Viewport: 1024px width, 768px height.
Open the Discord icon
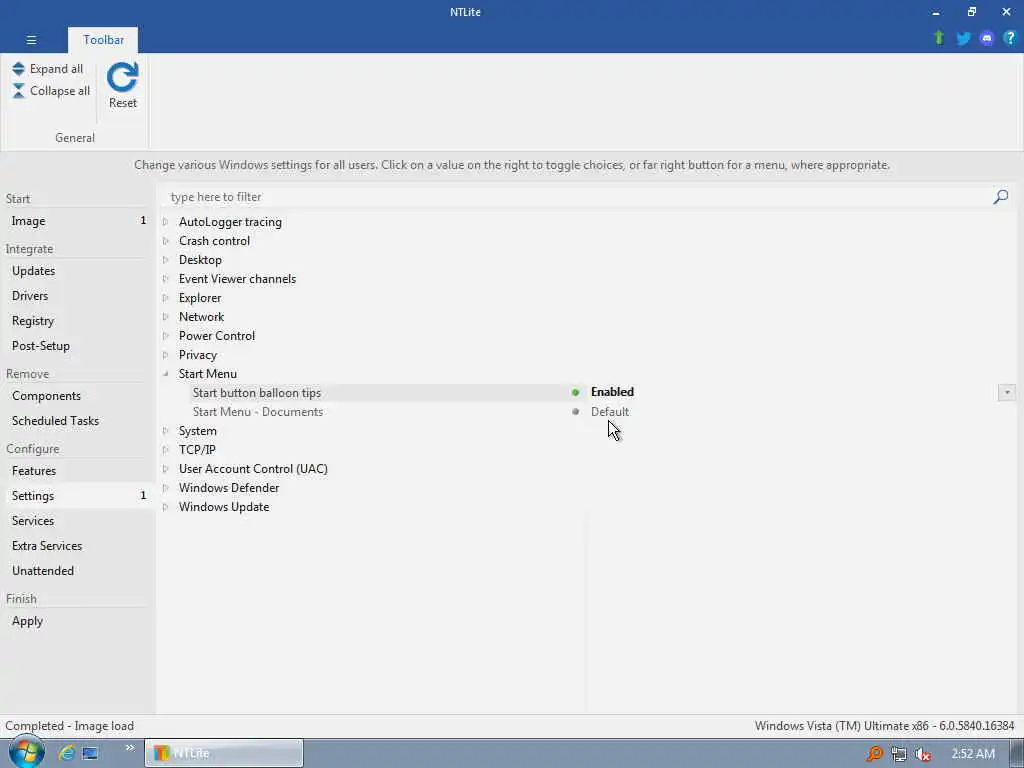coord(987,38)
